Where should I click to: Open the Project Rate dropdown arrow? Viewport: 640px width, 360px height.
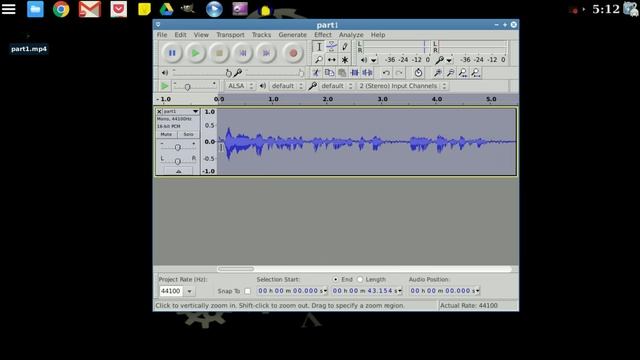(x=189, y=291)
